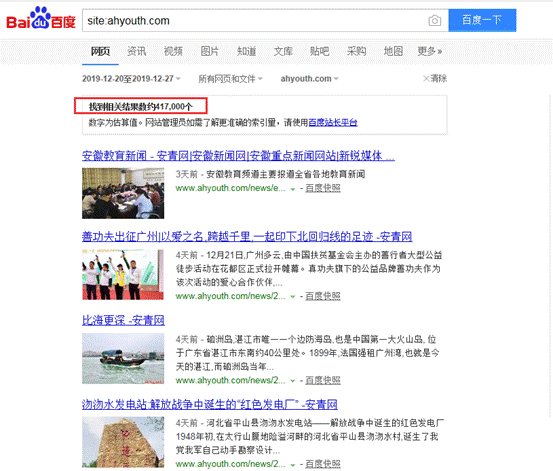The width and height of the screenshot is (553, 471).
Task: Click the www.ahyouth.com/news/e... green URL
Action: (231, 188)
